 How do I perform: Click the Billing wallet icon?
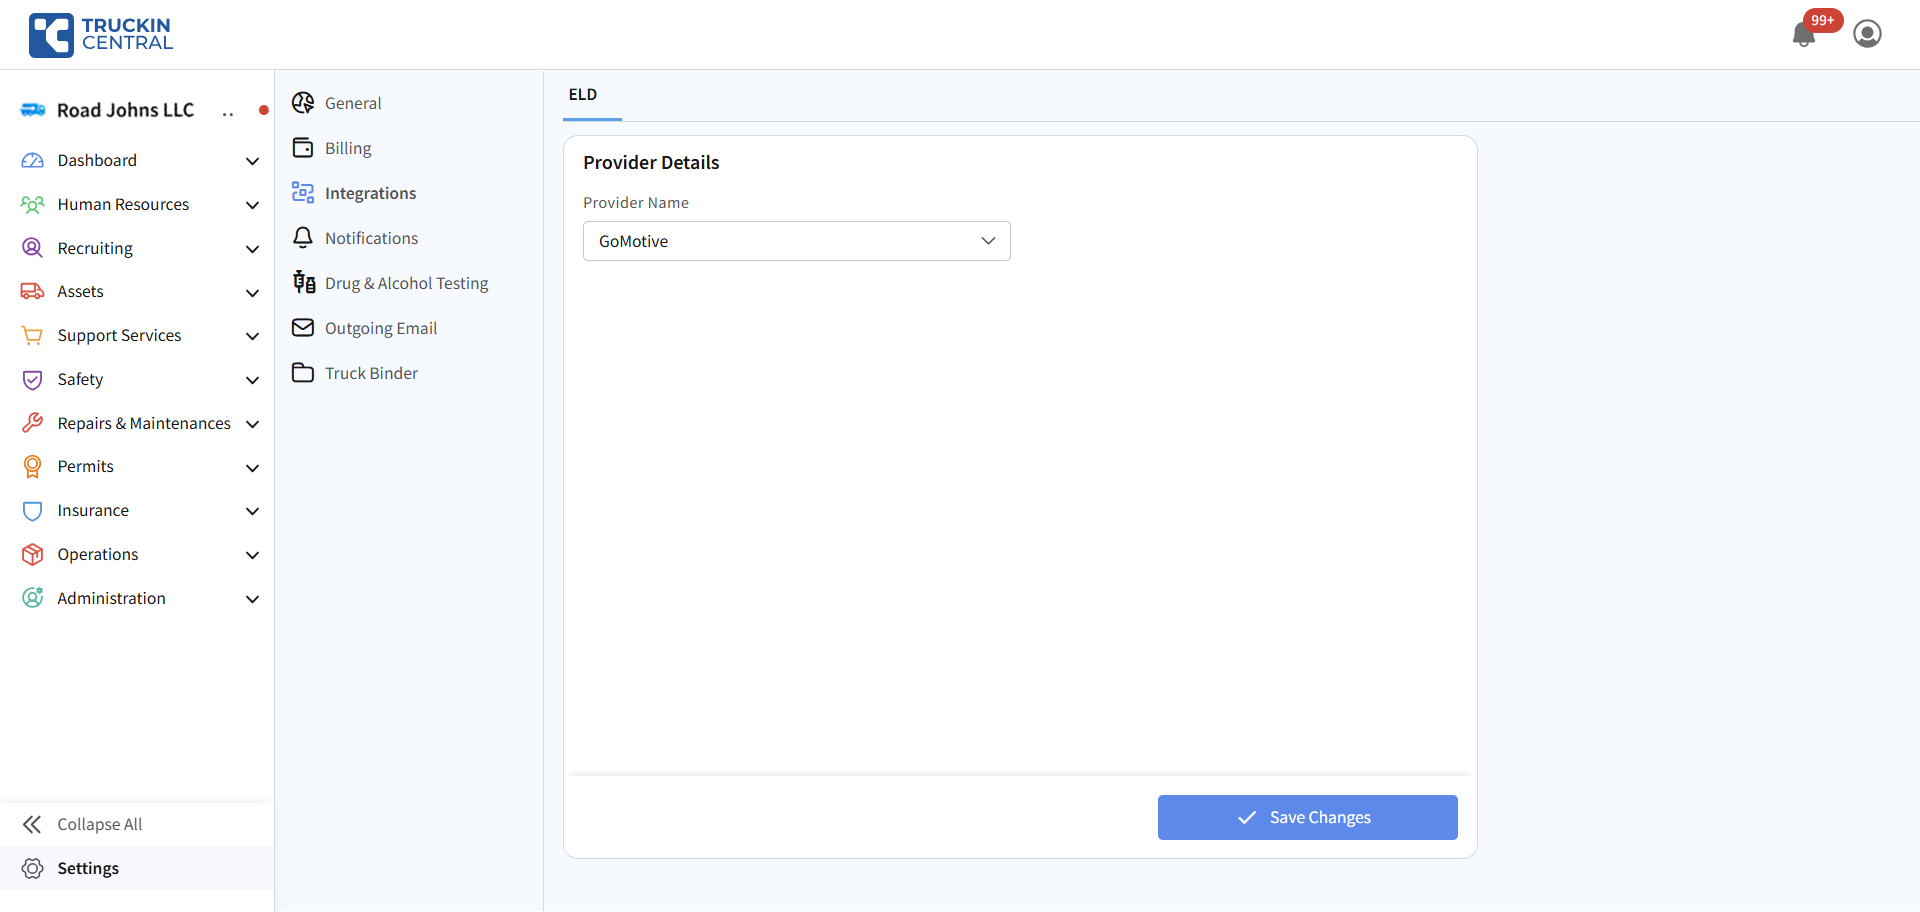303,148
